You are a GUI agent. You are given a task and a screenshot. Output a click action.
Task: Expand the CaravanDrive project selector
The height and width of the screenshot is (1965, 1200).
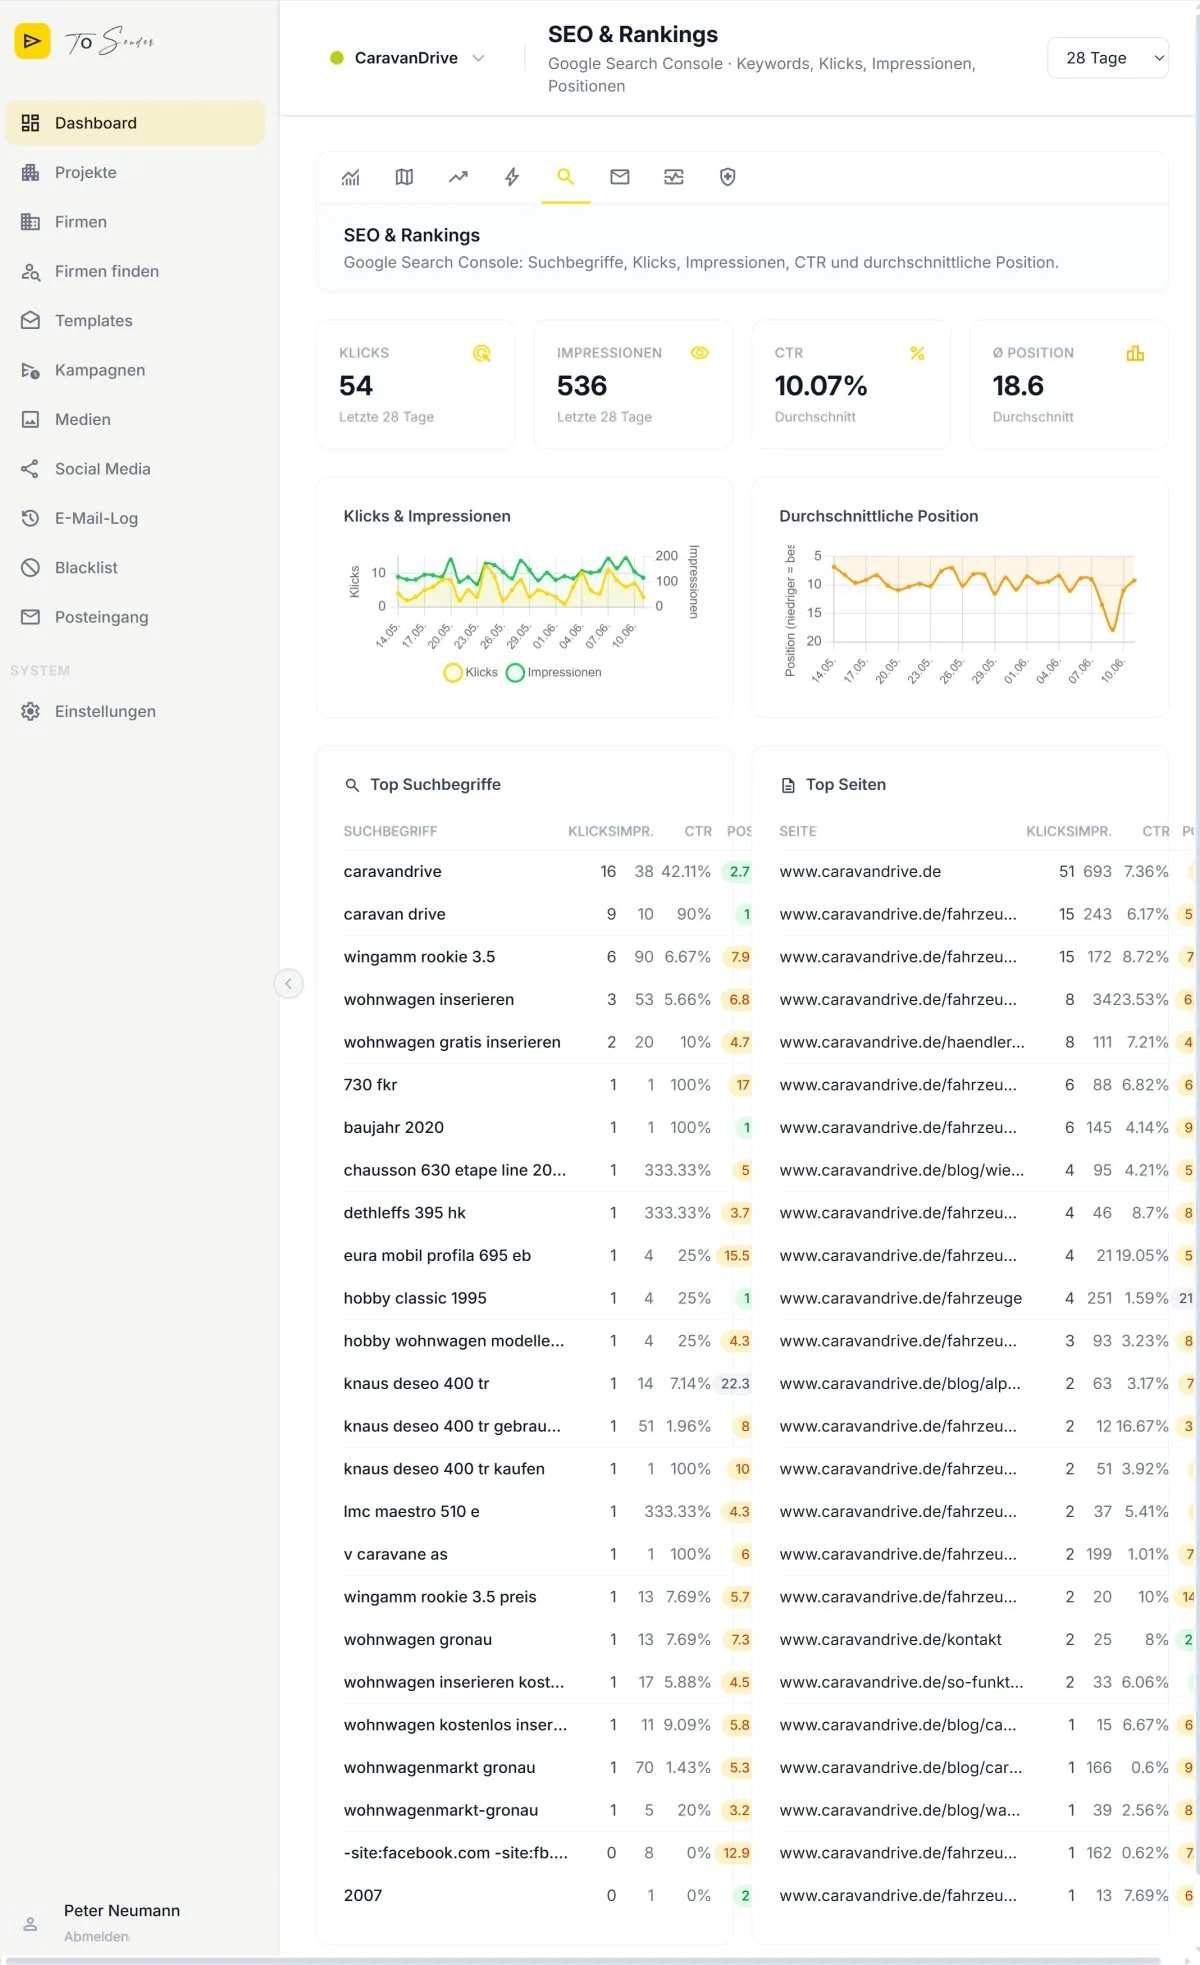[407, 58]
